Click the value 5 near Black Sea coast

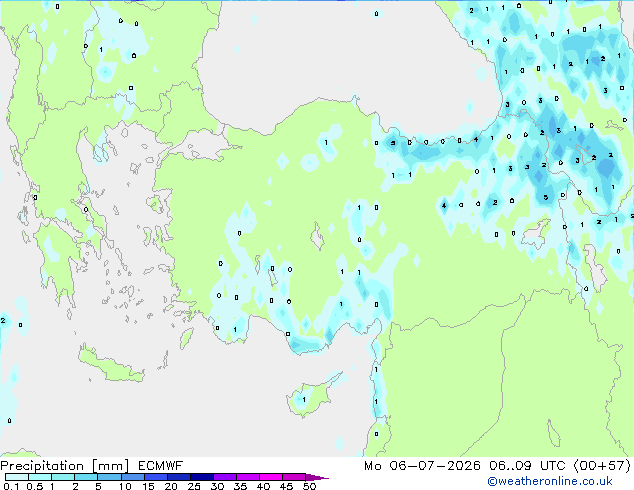pyautogui.click(x=393, y=143)
